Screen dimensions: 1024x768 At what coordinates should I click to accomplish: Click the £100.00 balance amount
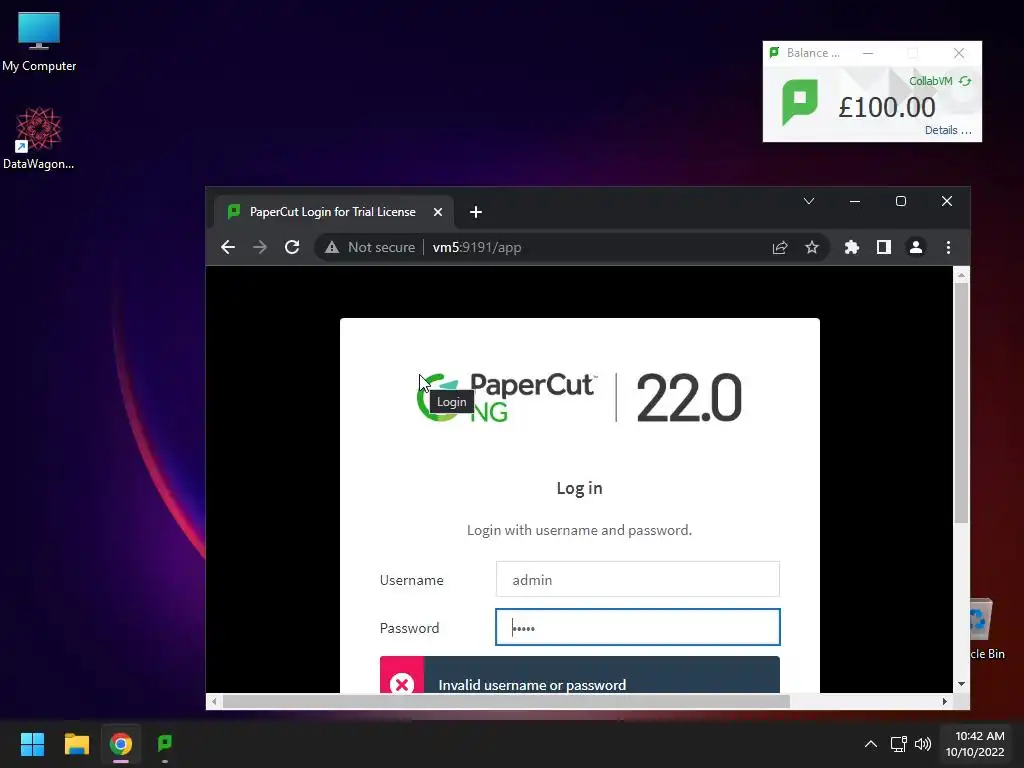tap(887, 107)
